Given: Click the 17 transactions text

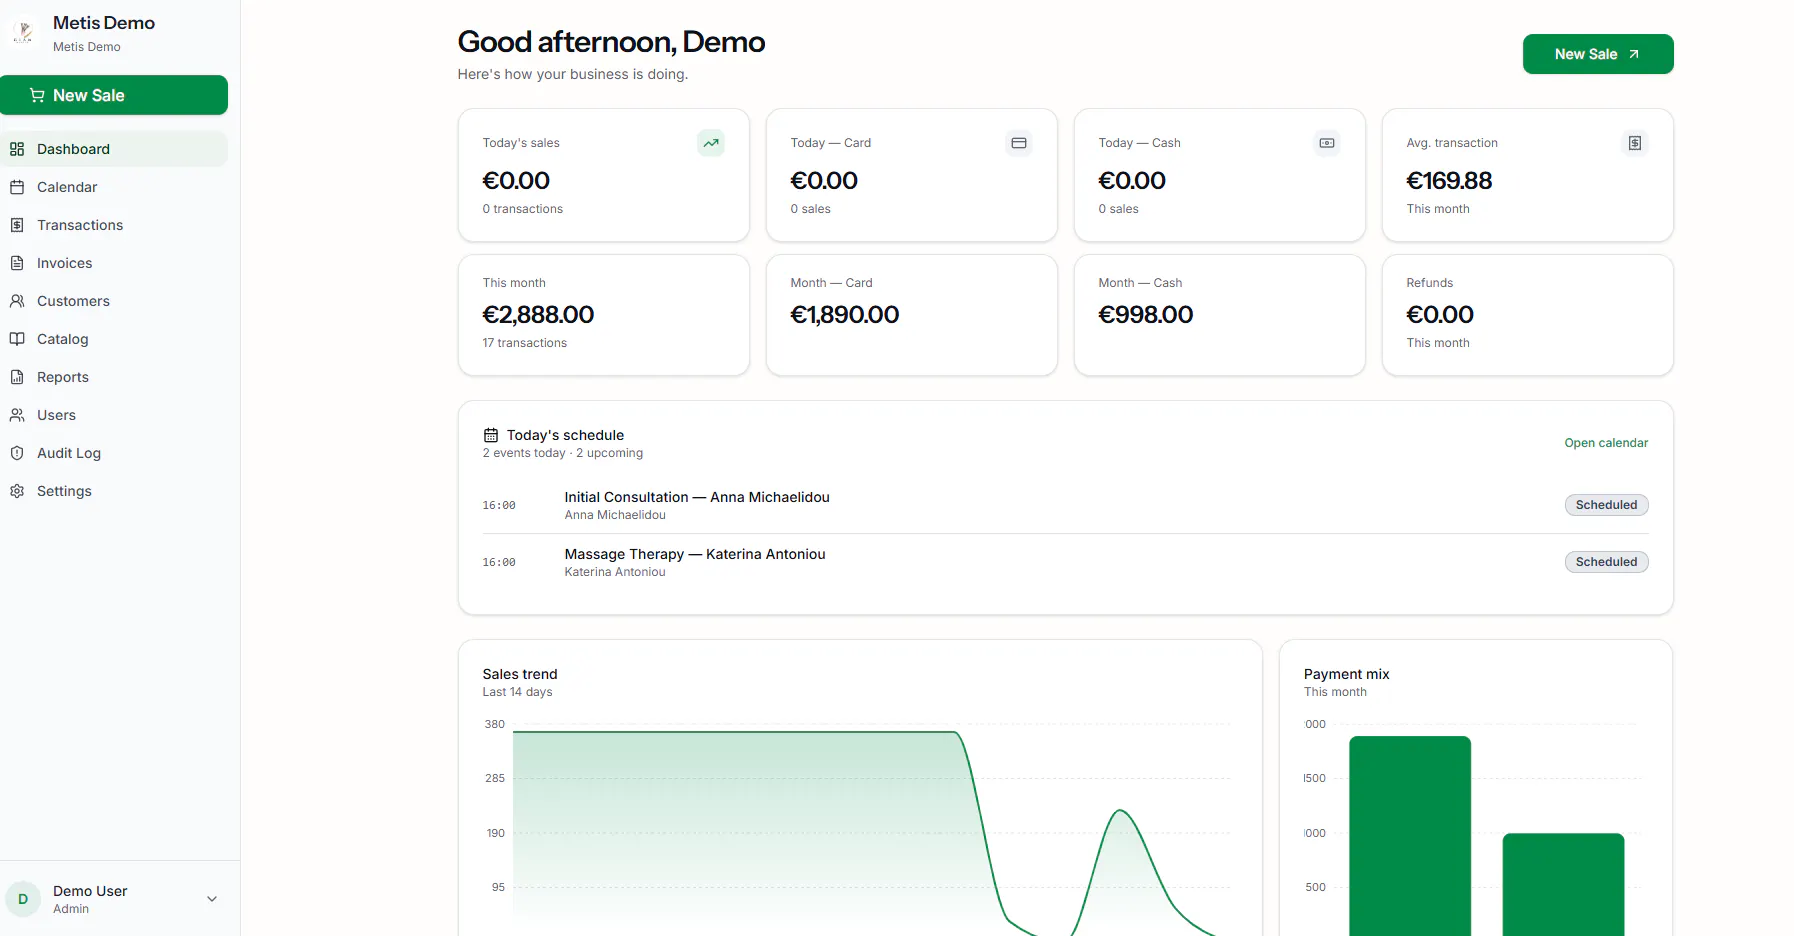Looking at the screenshot, I should pos(525,343).
